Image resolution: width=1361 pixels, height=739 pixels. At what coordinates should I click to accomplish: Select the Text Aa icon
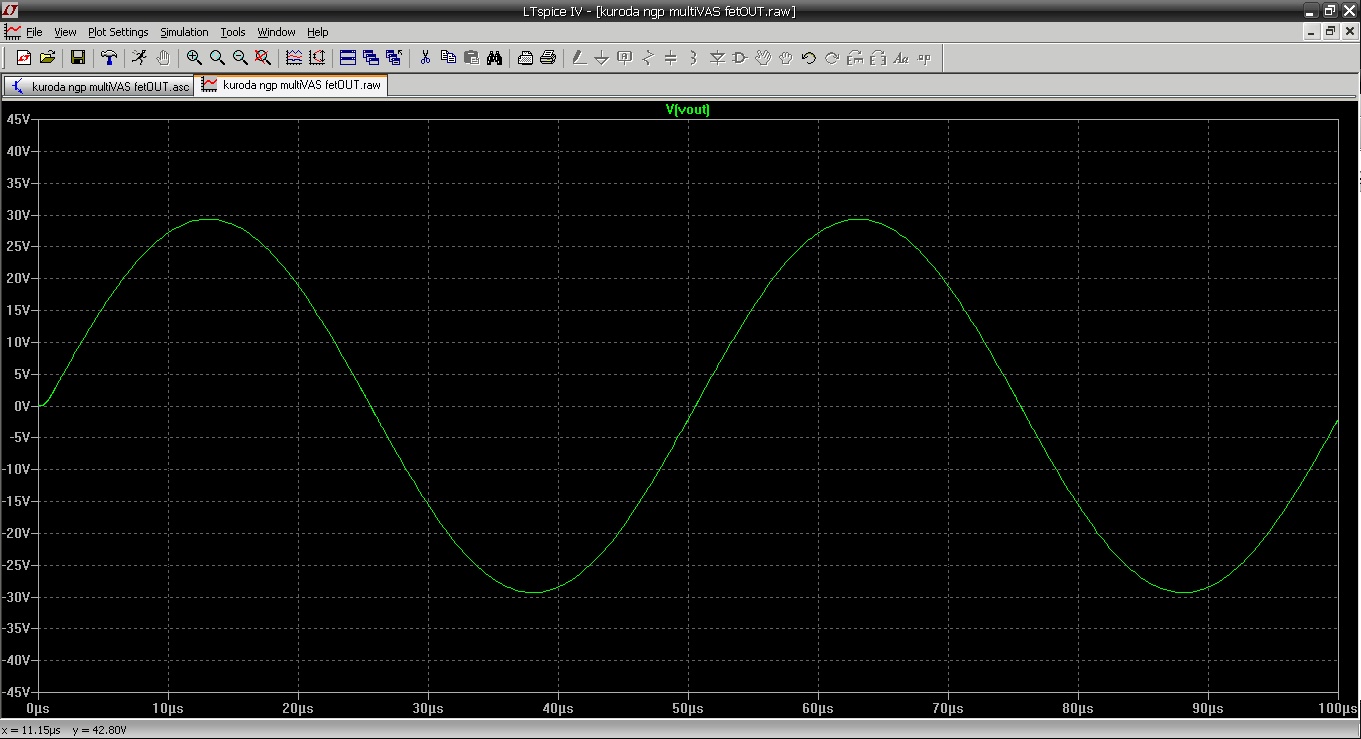coord(901,58)
